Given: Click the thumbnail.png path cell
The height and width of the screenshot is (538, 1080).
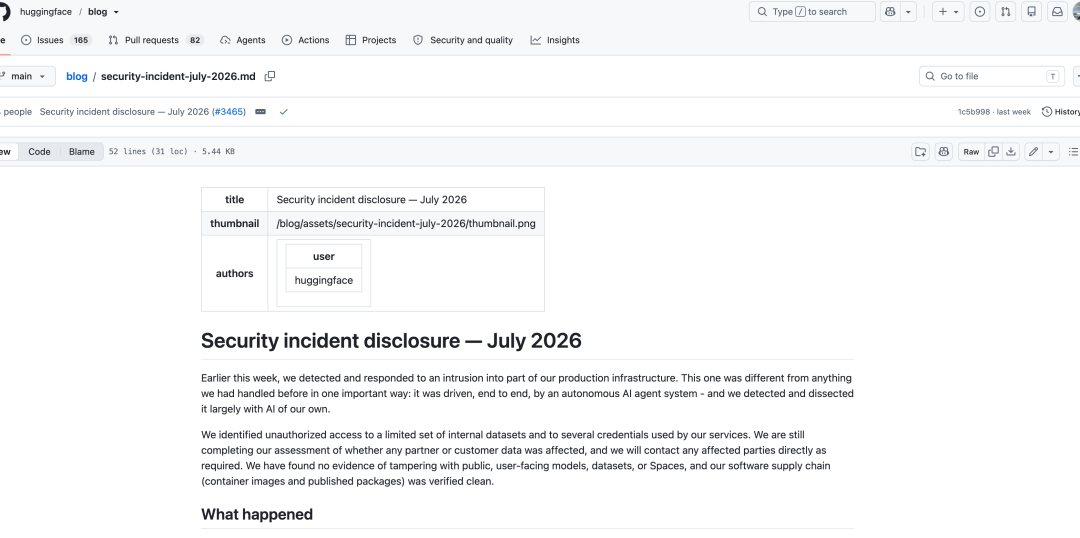Looking at the screenshot, I should point(406,223).
